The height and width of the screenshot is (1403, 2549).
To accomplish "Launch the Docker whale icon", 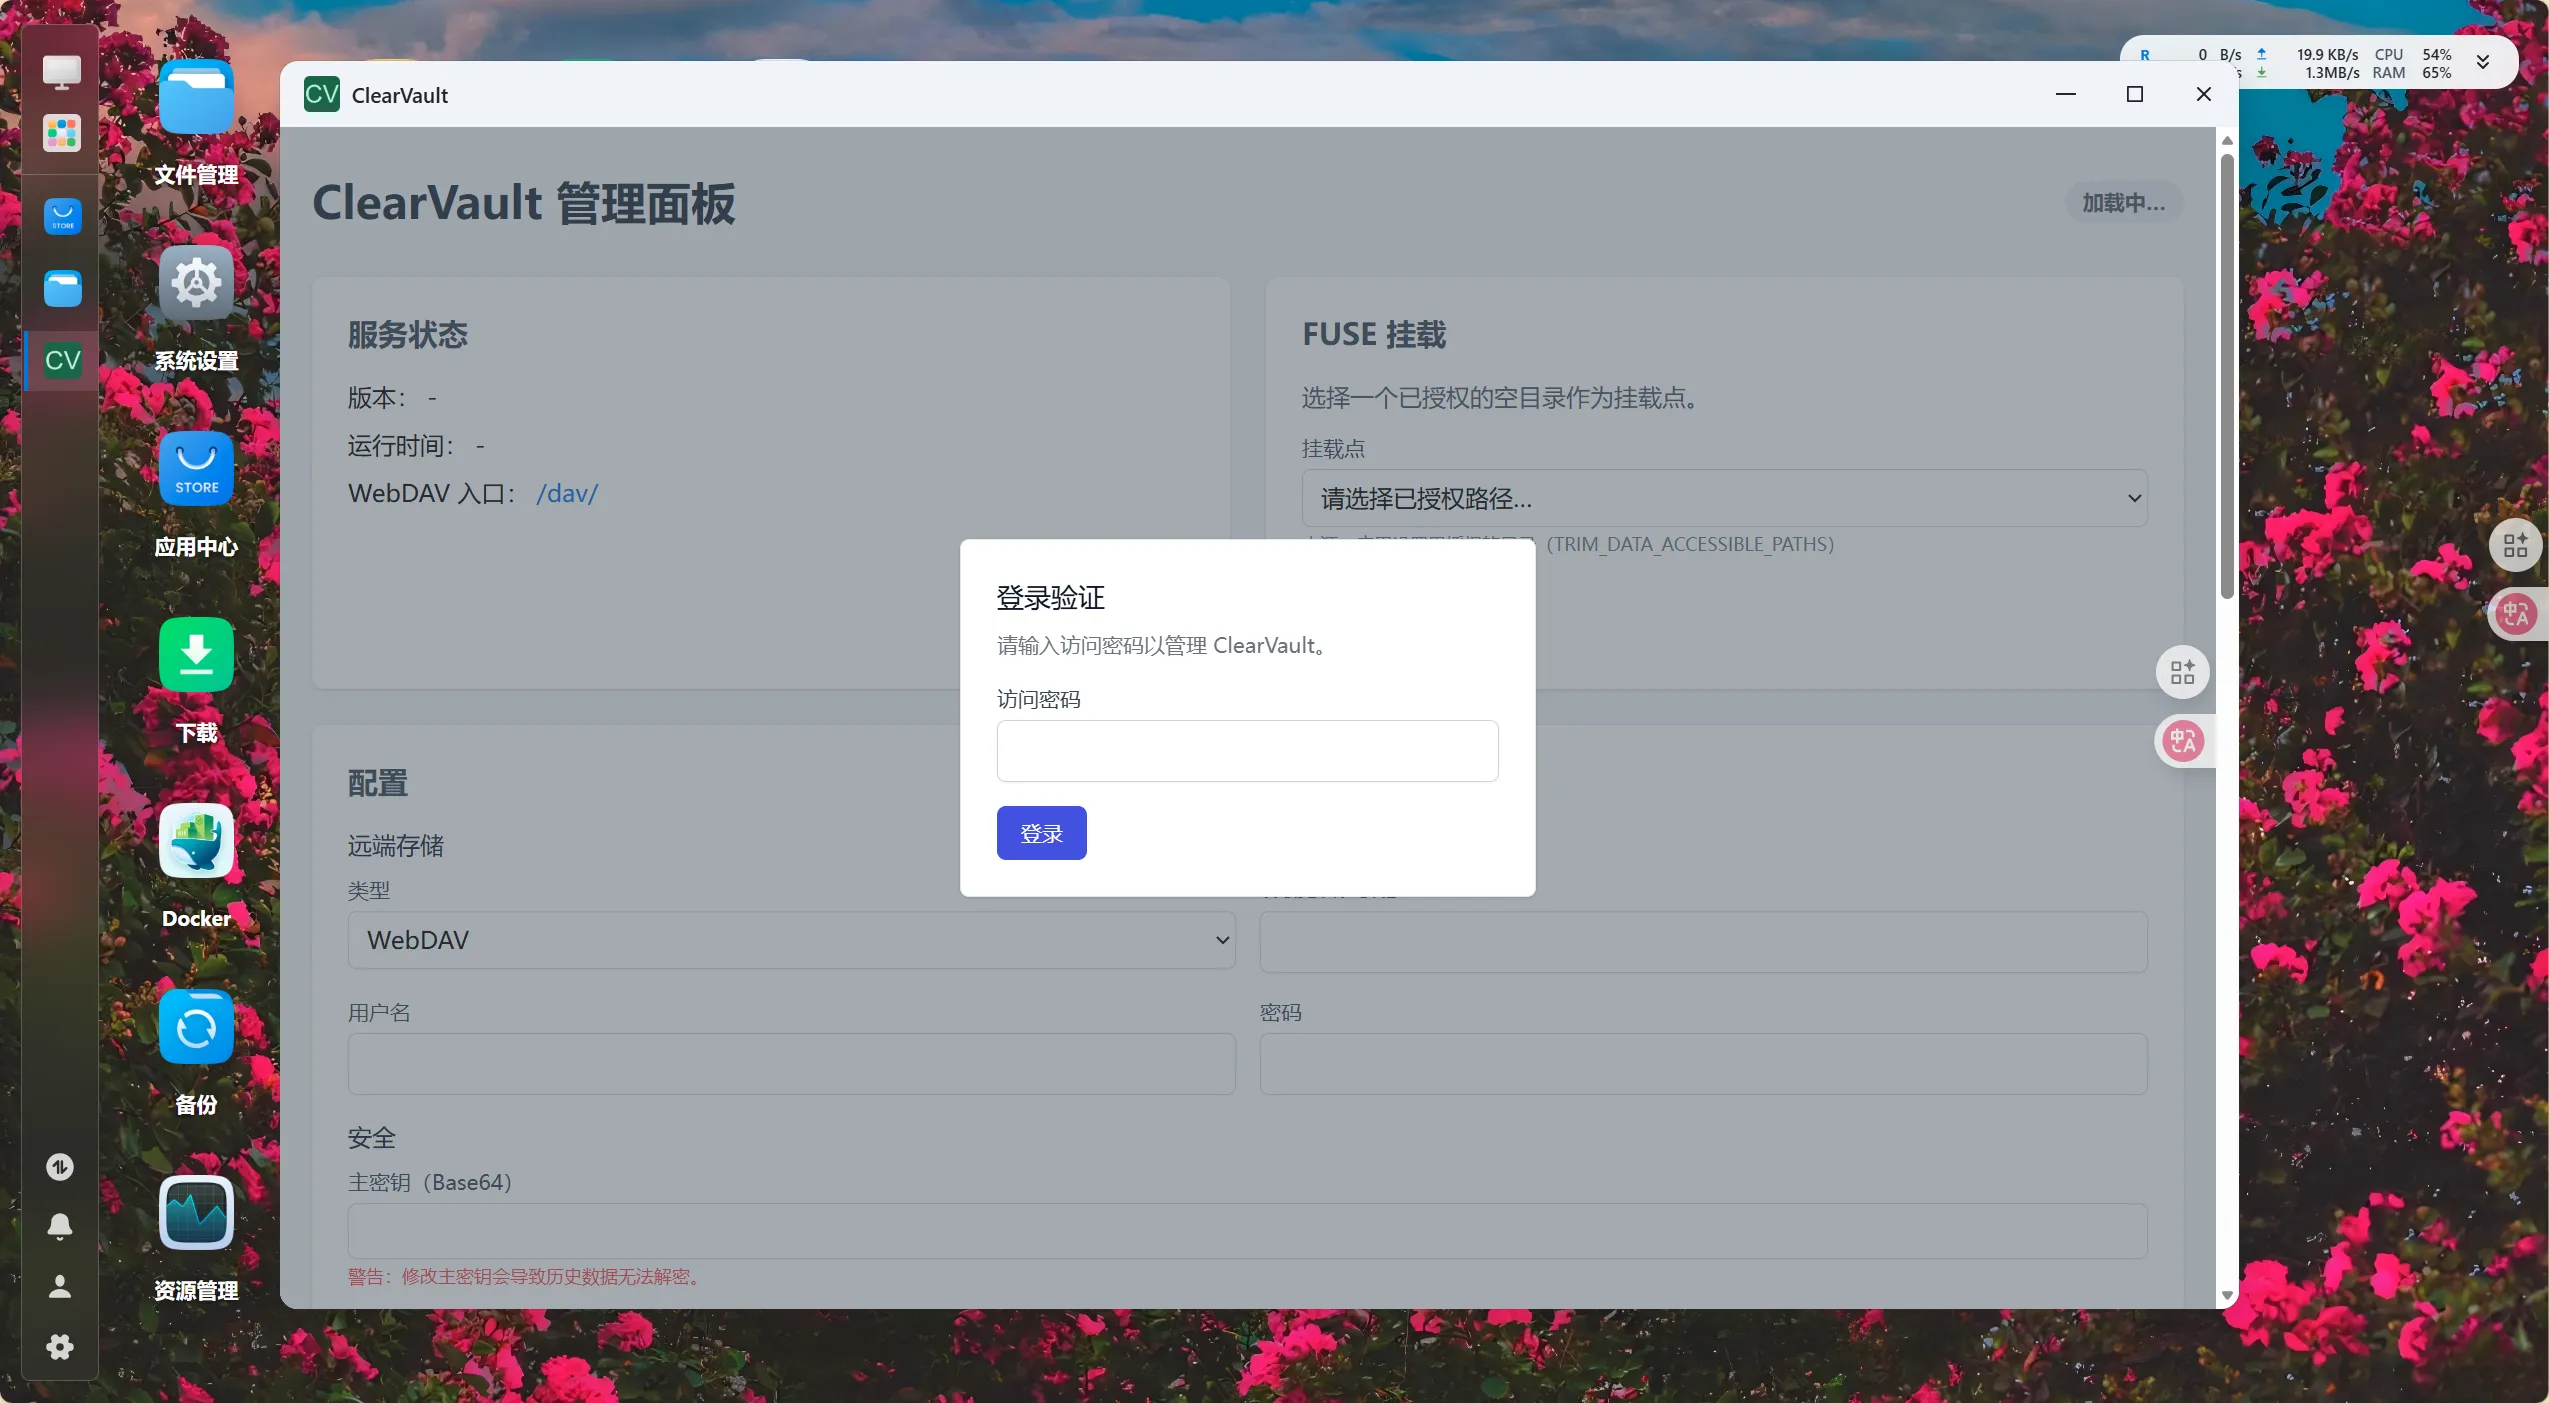I will [196, 841].
